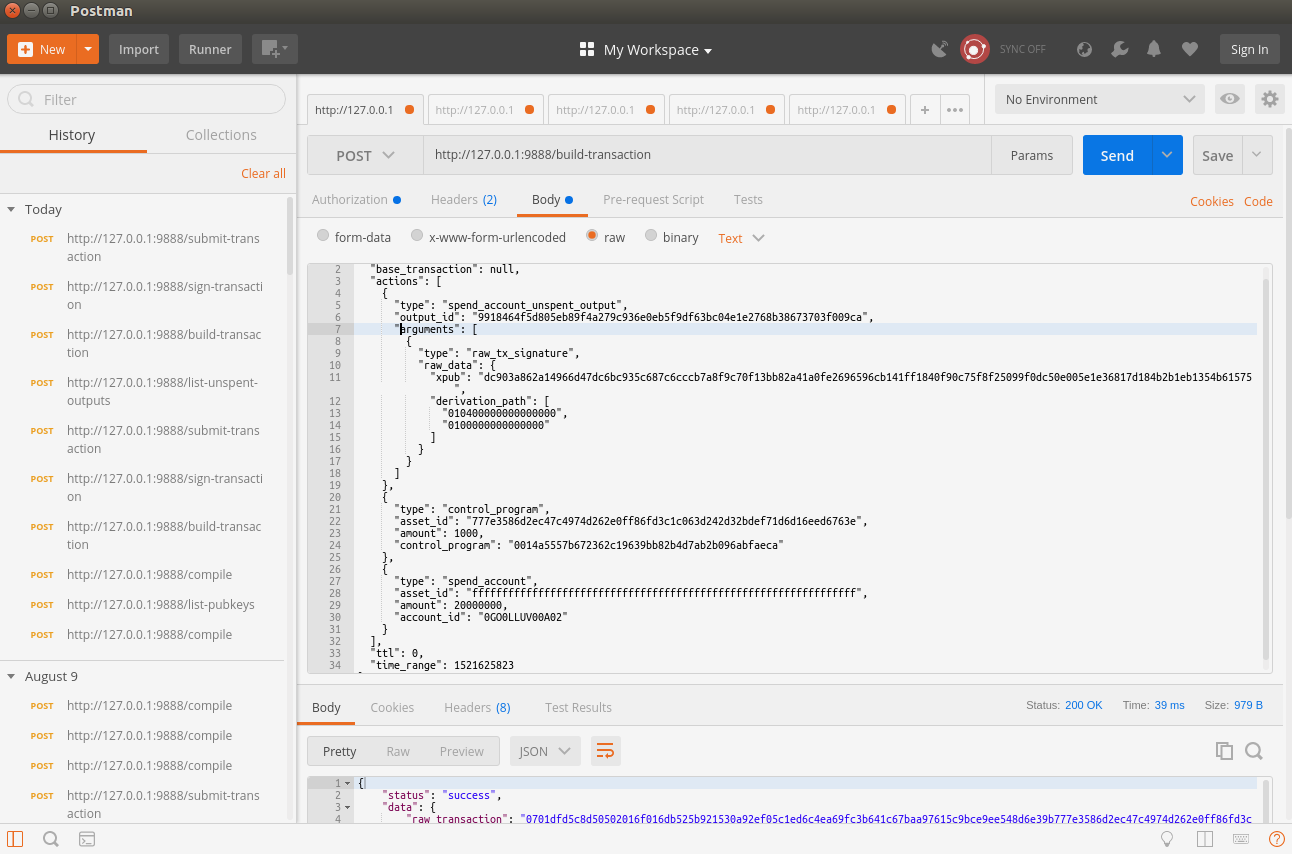Viewport: 1292px width, 854px height.
Task: Open keyboard shortcuts icon
Action: click(1241, 839)
